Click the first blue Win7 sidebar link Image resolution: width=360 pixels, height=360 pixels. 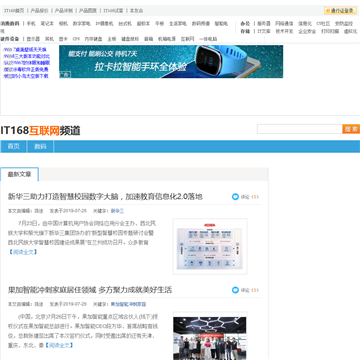[x=25, y=50]
